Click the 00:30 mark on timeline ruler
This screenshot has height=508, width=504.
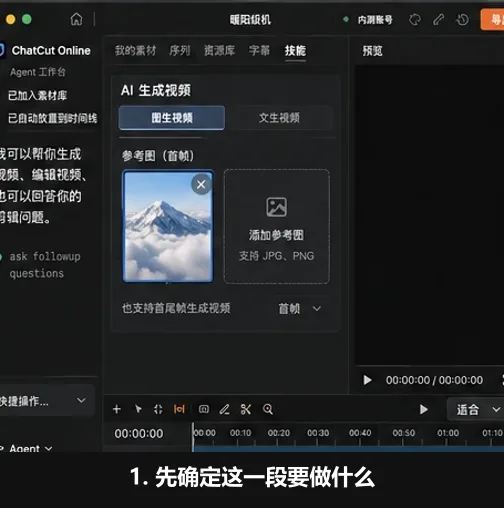pos(318,433)
